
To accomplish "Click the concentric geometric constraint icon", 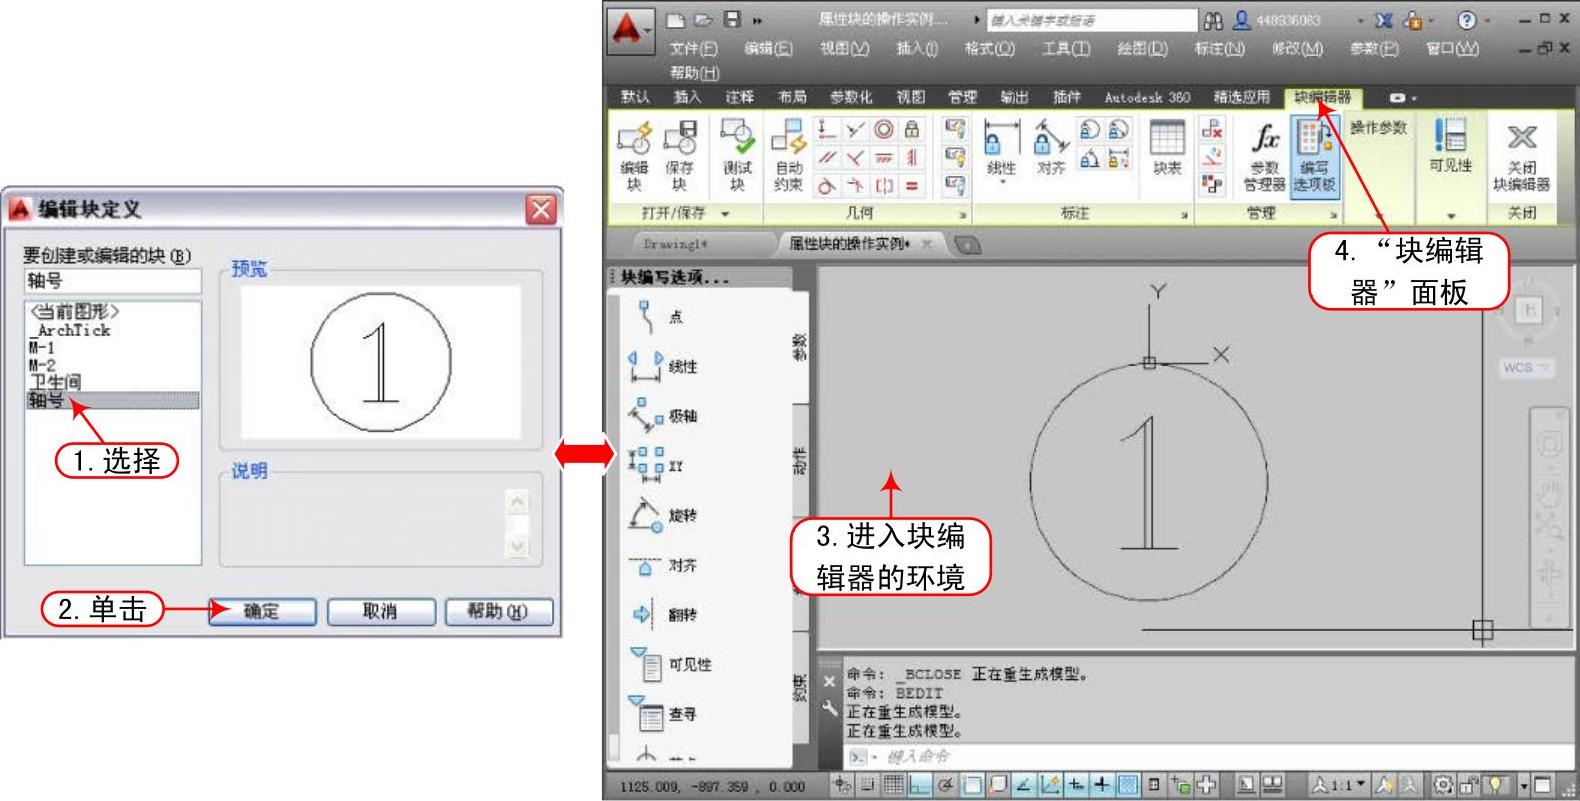I will (884, 129).
